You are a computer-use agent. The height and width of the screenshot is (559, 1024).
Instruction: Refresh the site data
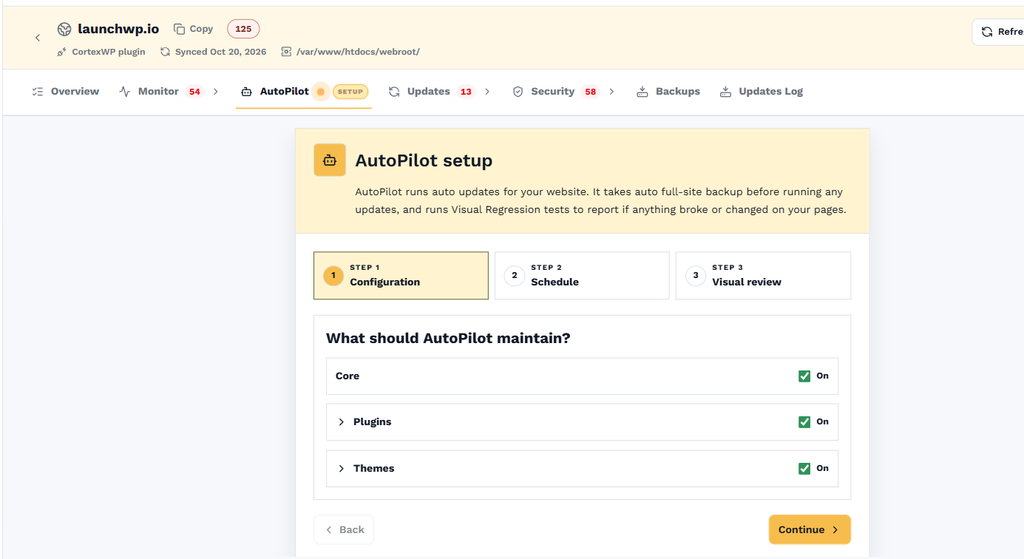[1000, 31]
